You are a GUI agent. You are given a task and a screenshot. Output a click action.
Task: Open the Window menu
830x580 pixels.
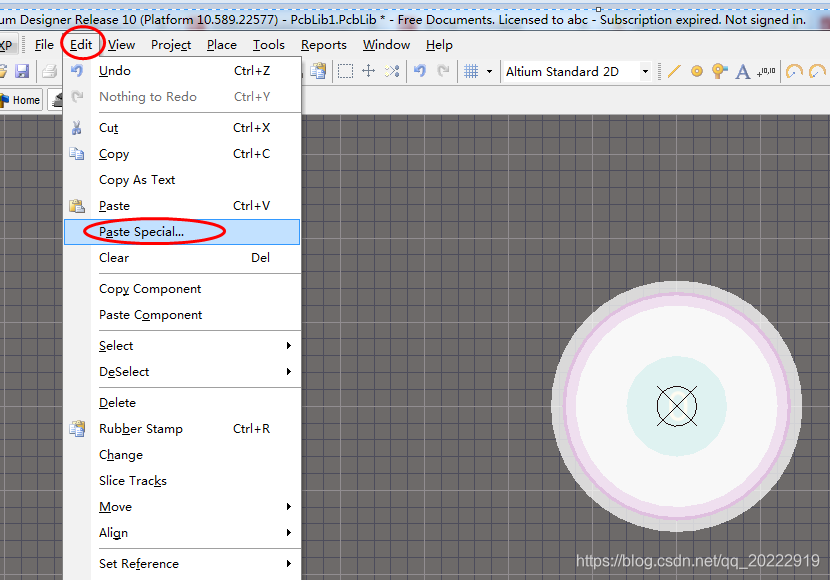386,45
